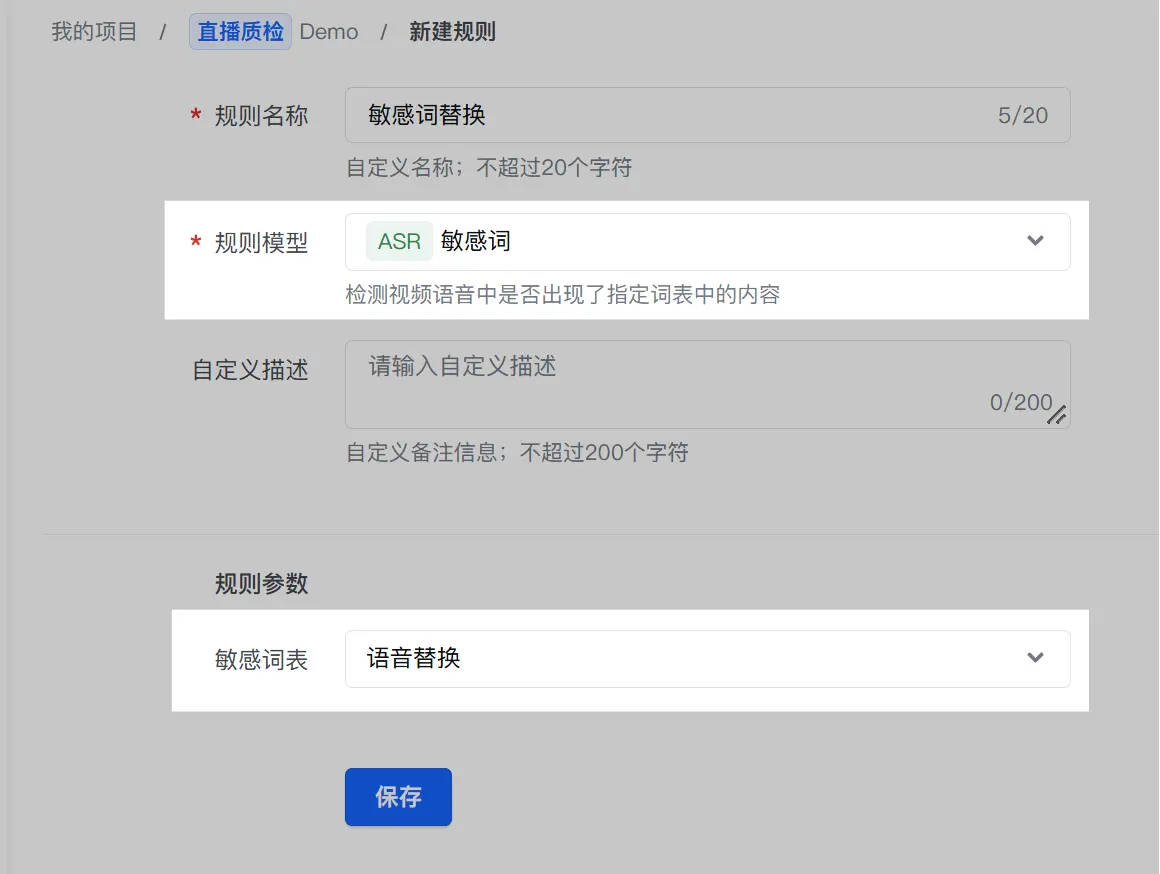Click the chevron arrow in 规则模型 select
The width and height of the screenshot is (1160, 874).
1035,241
